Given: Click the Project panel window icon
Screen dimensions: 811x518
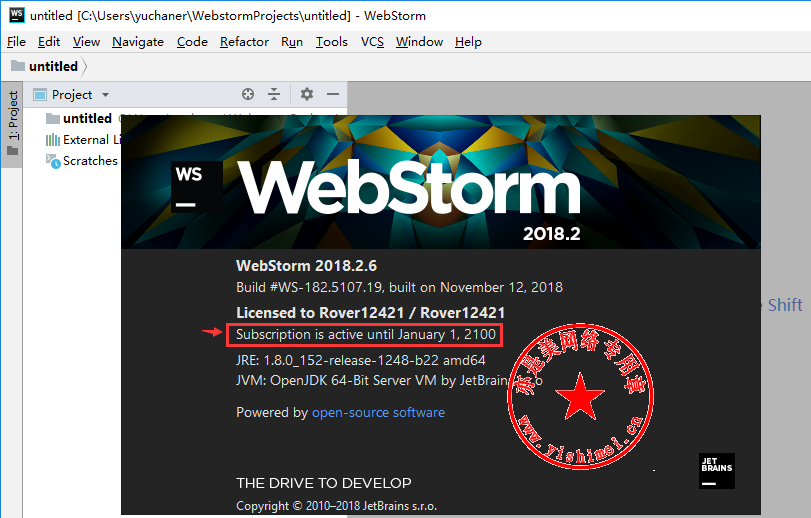Looking at the screenshot, I should (x=40, y=95).
